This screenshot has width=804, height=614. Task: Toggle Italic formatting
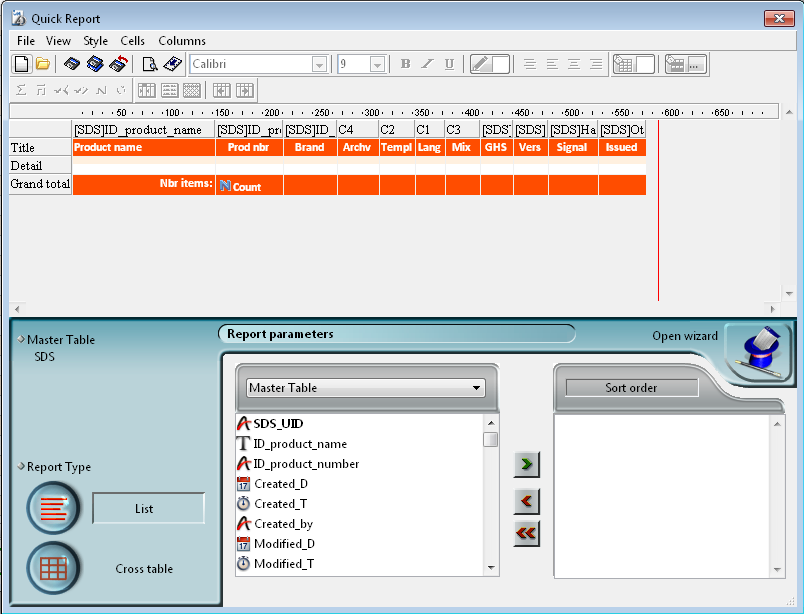428,64
